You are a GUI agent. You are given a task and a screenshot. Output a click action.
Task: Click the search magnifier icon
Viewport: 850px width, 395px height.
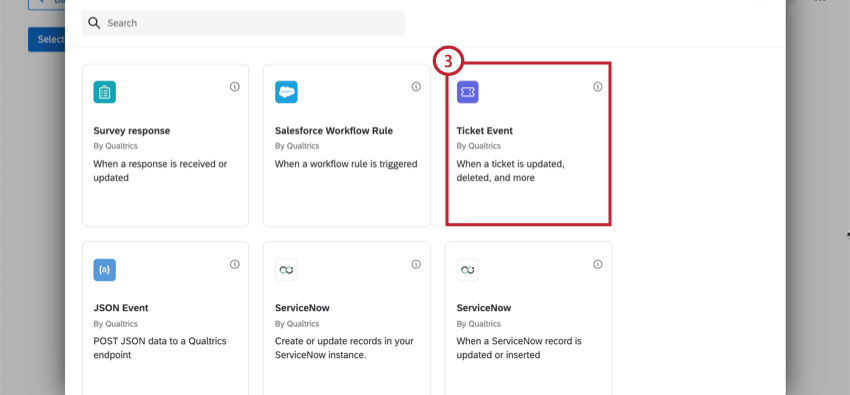point(94,23)
